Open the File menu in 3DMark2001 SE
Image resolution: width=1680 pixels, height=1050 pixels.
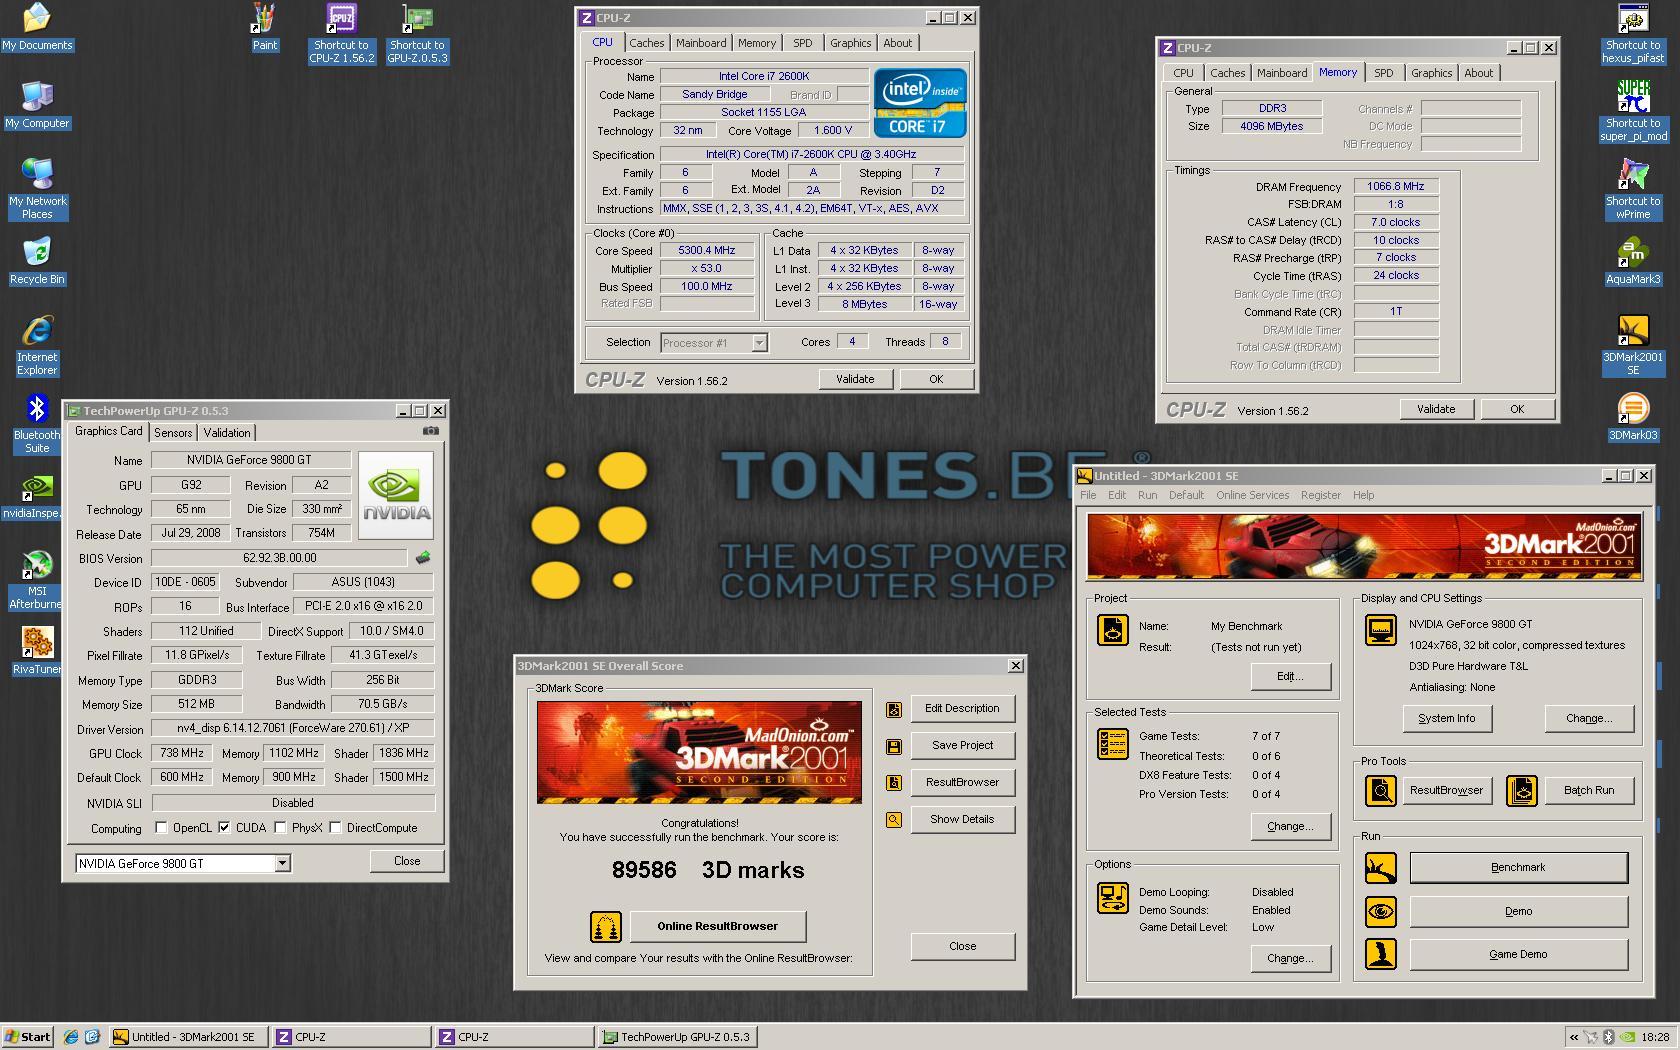pos(1088,496)
